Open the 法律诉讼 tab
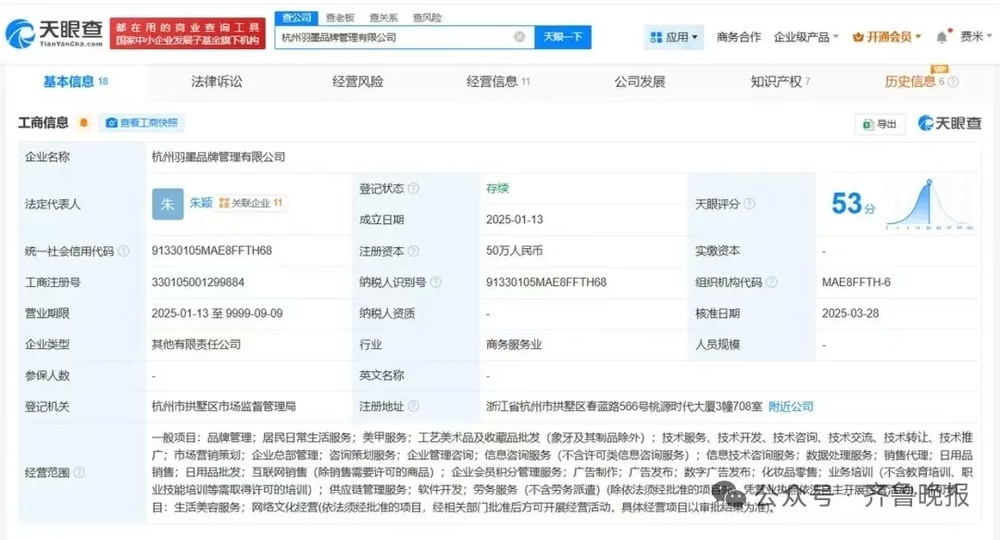The image size is (1000, 540). 217,82
